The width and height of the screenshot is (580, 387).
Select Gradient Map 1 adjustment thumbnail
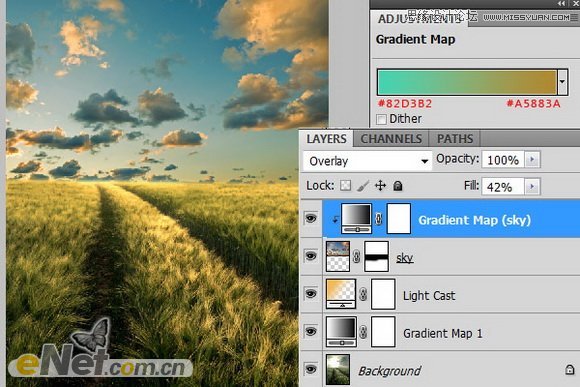pyautogui.click(x=341, y=332)
